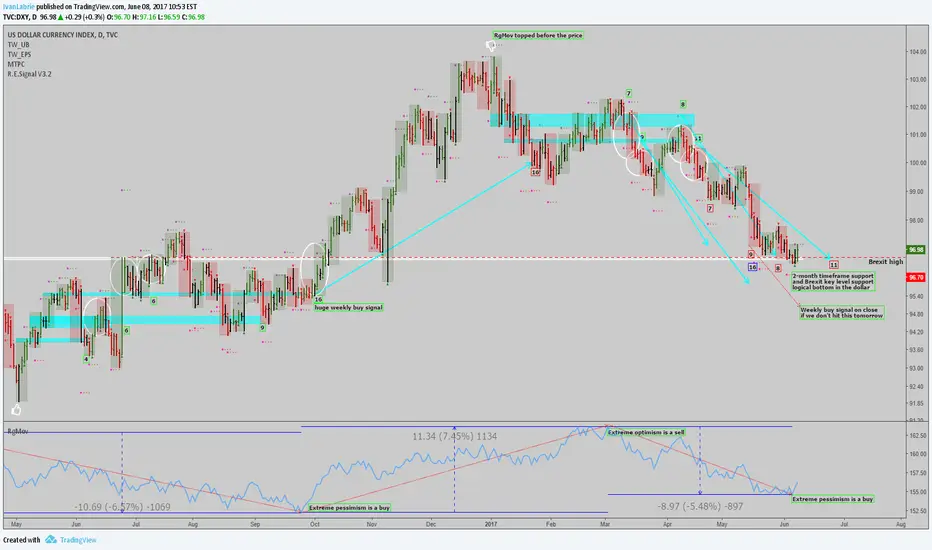Click the 94.80 price axis label
The width and height of the screenshot is (932, 550).
pyautogui.click(x=917, y=314)
